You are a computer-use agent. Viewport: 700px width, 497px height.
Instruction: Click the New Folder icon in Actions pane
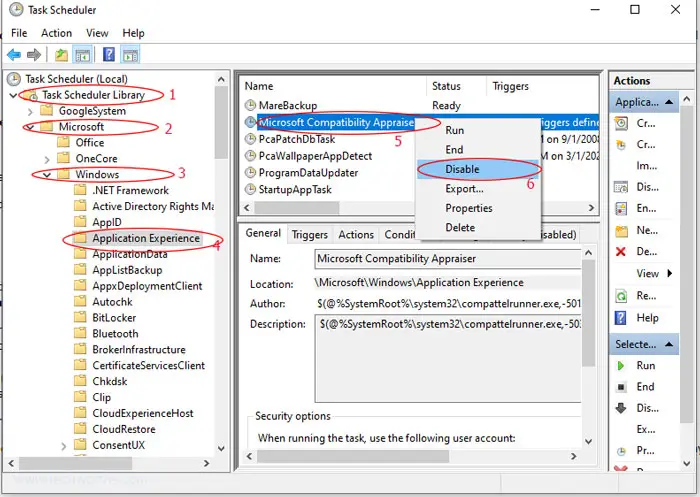[x=621, y=230]
